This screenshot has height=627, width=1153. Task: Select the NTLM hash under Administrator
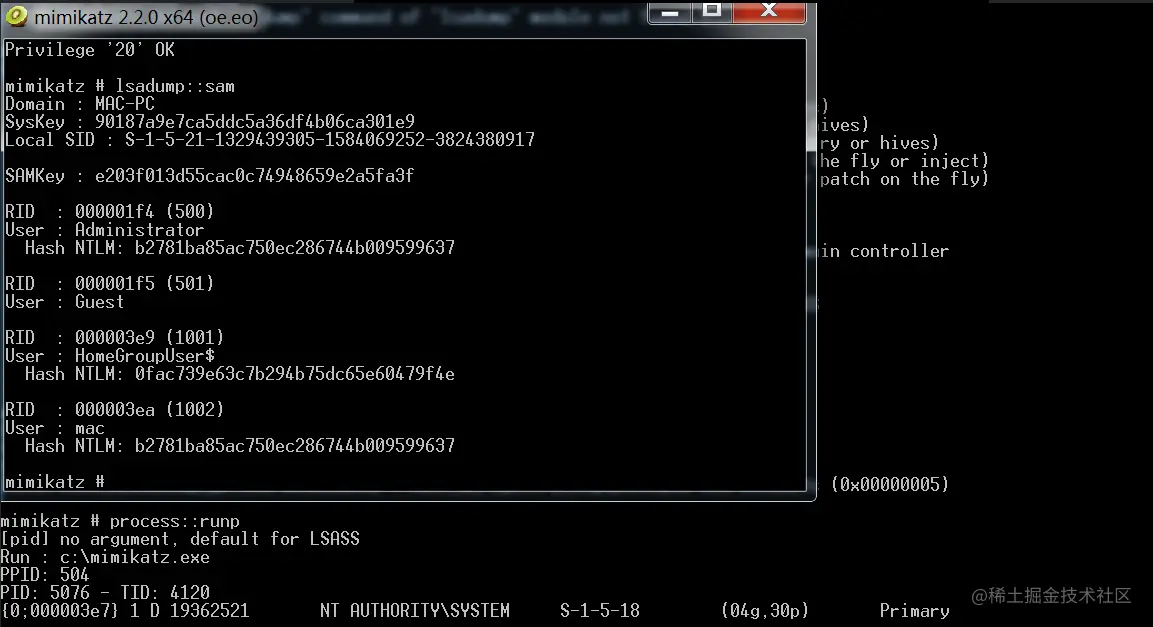pos(295,248)
